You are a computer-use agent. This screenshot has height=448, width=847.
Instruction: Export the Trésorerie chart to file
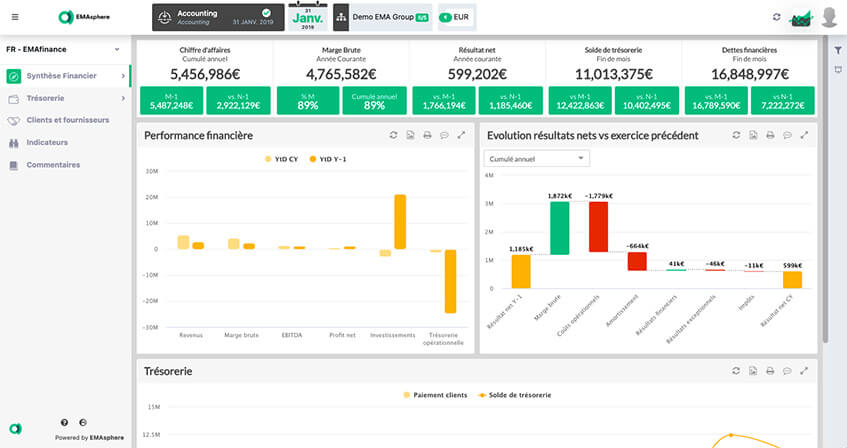point(751,372)
